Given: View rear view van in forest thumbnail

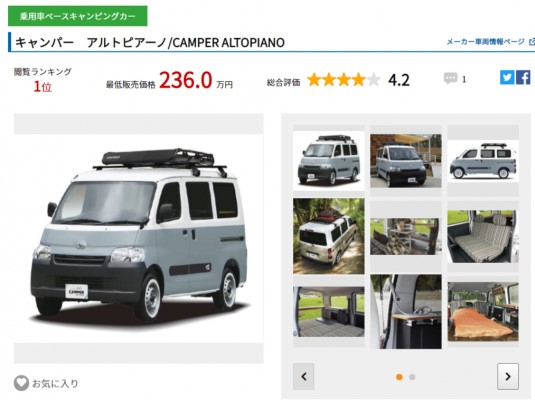Looking at the screenshot, I should coord(329,236).
